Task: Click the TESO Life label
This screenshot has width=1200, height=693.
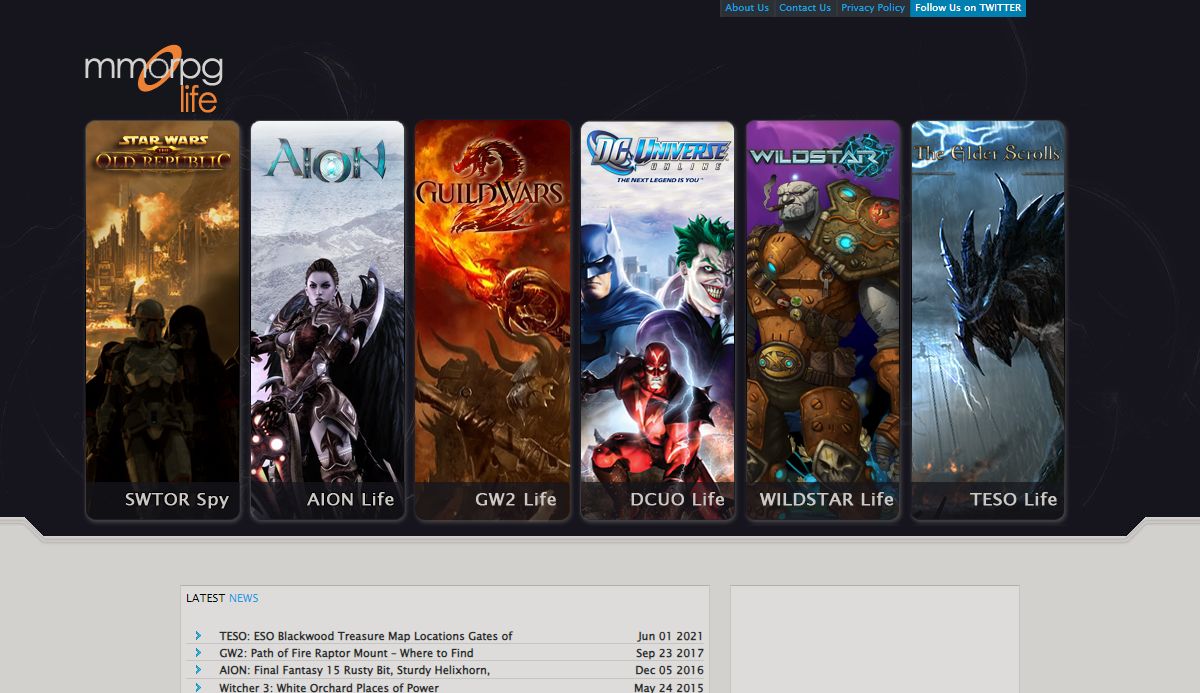Action: click(x=1014, y=499)
